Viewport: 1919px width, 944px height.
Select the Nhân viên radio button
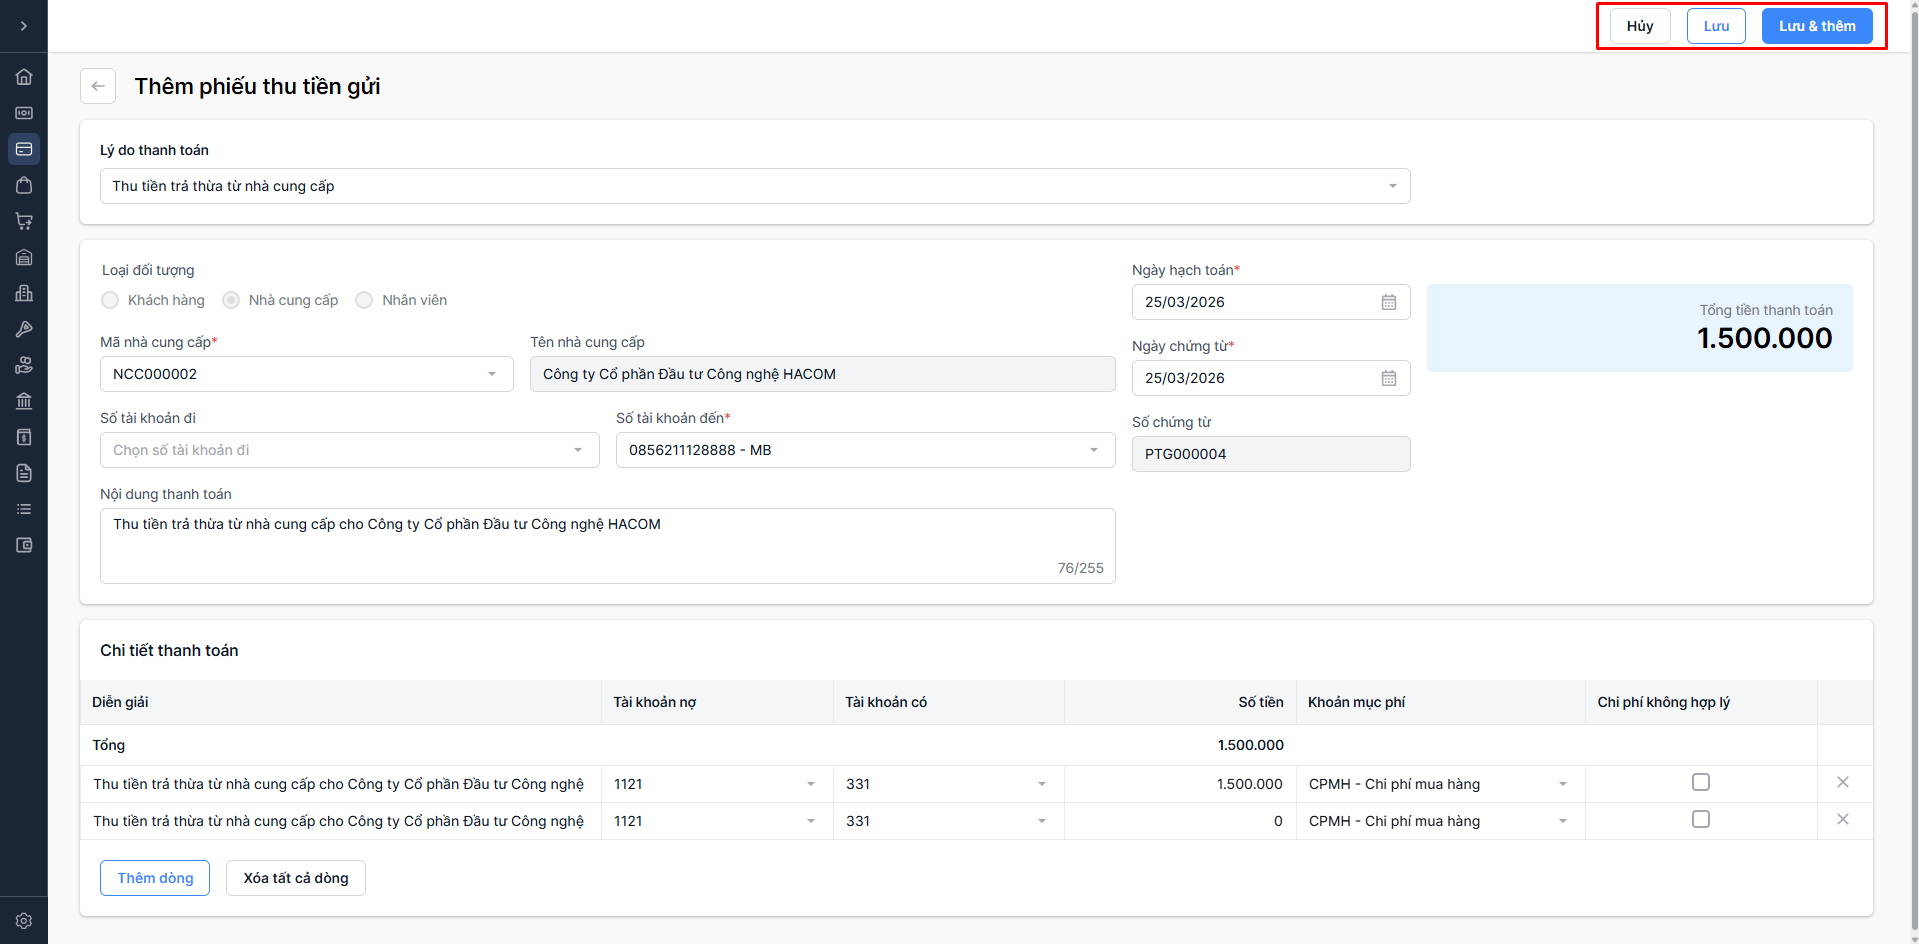[x=364, y=300]
